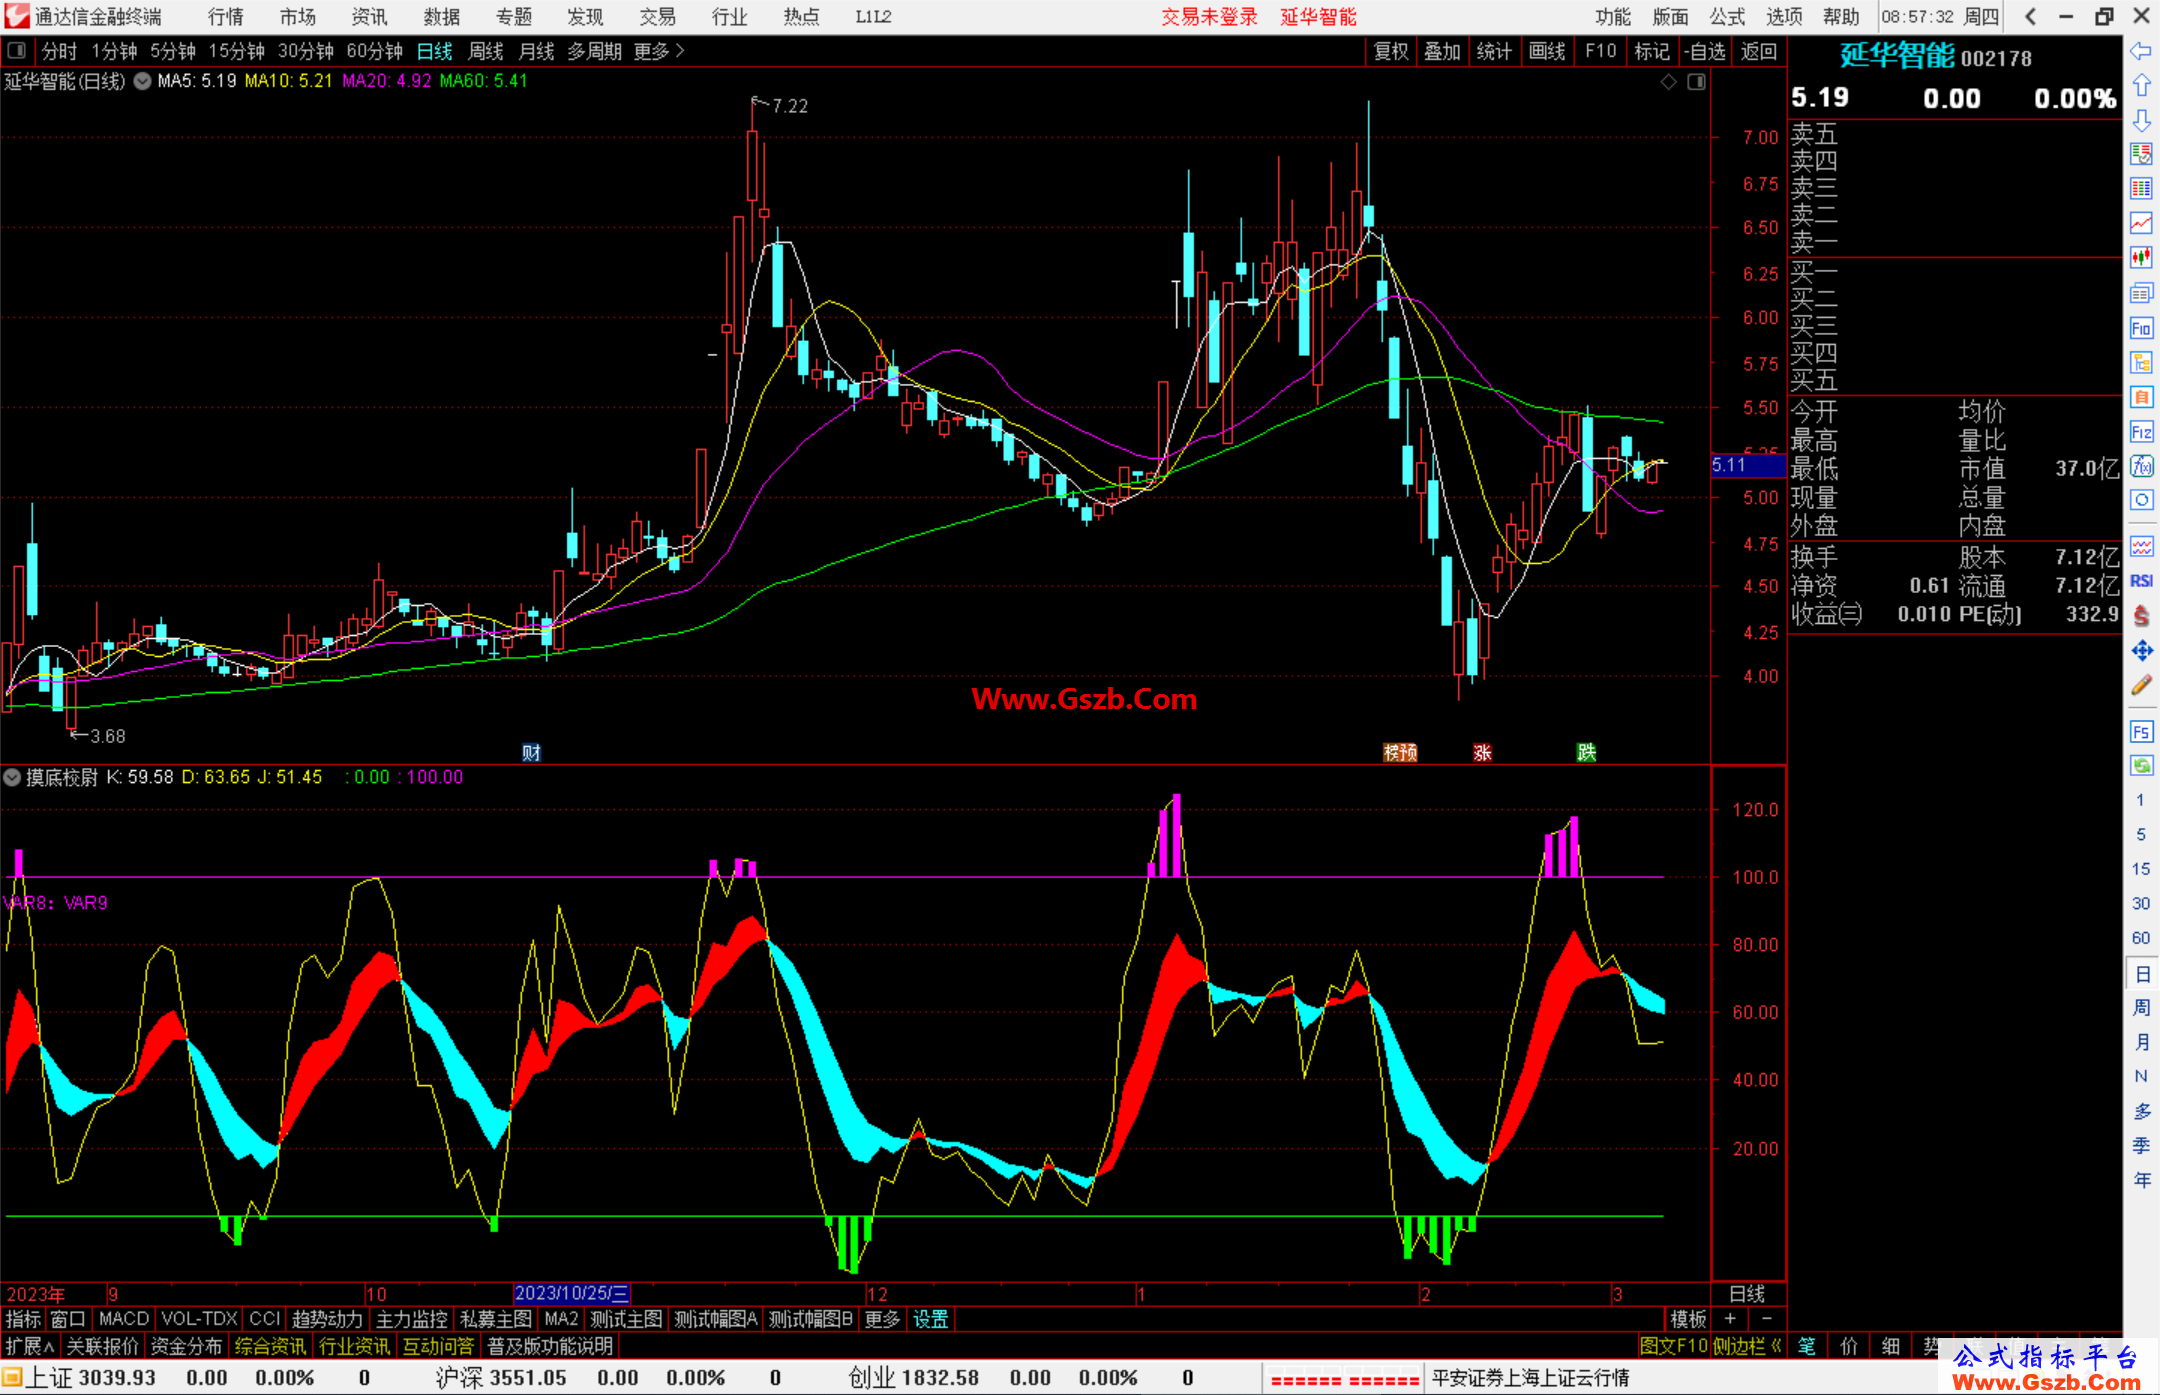Toggle the panel layout icon left of 分时
Screen dimensions: 2160x1395
click(17, 51)
